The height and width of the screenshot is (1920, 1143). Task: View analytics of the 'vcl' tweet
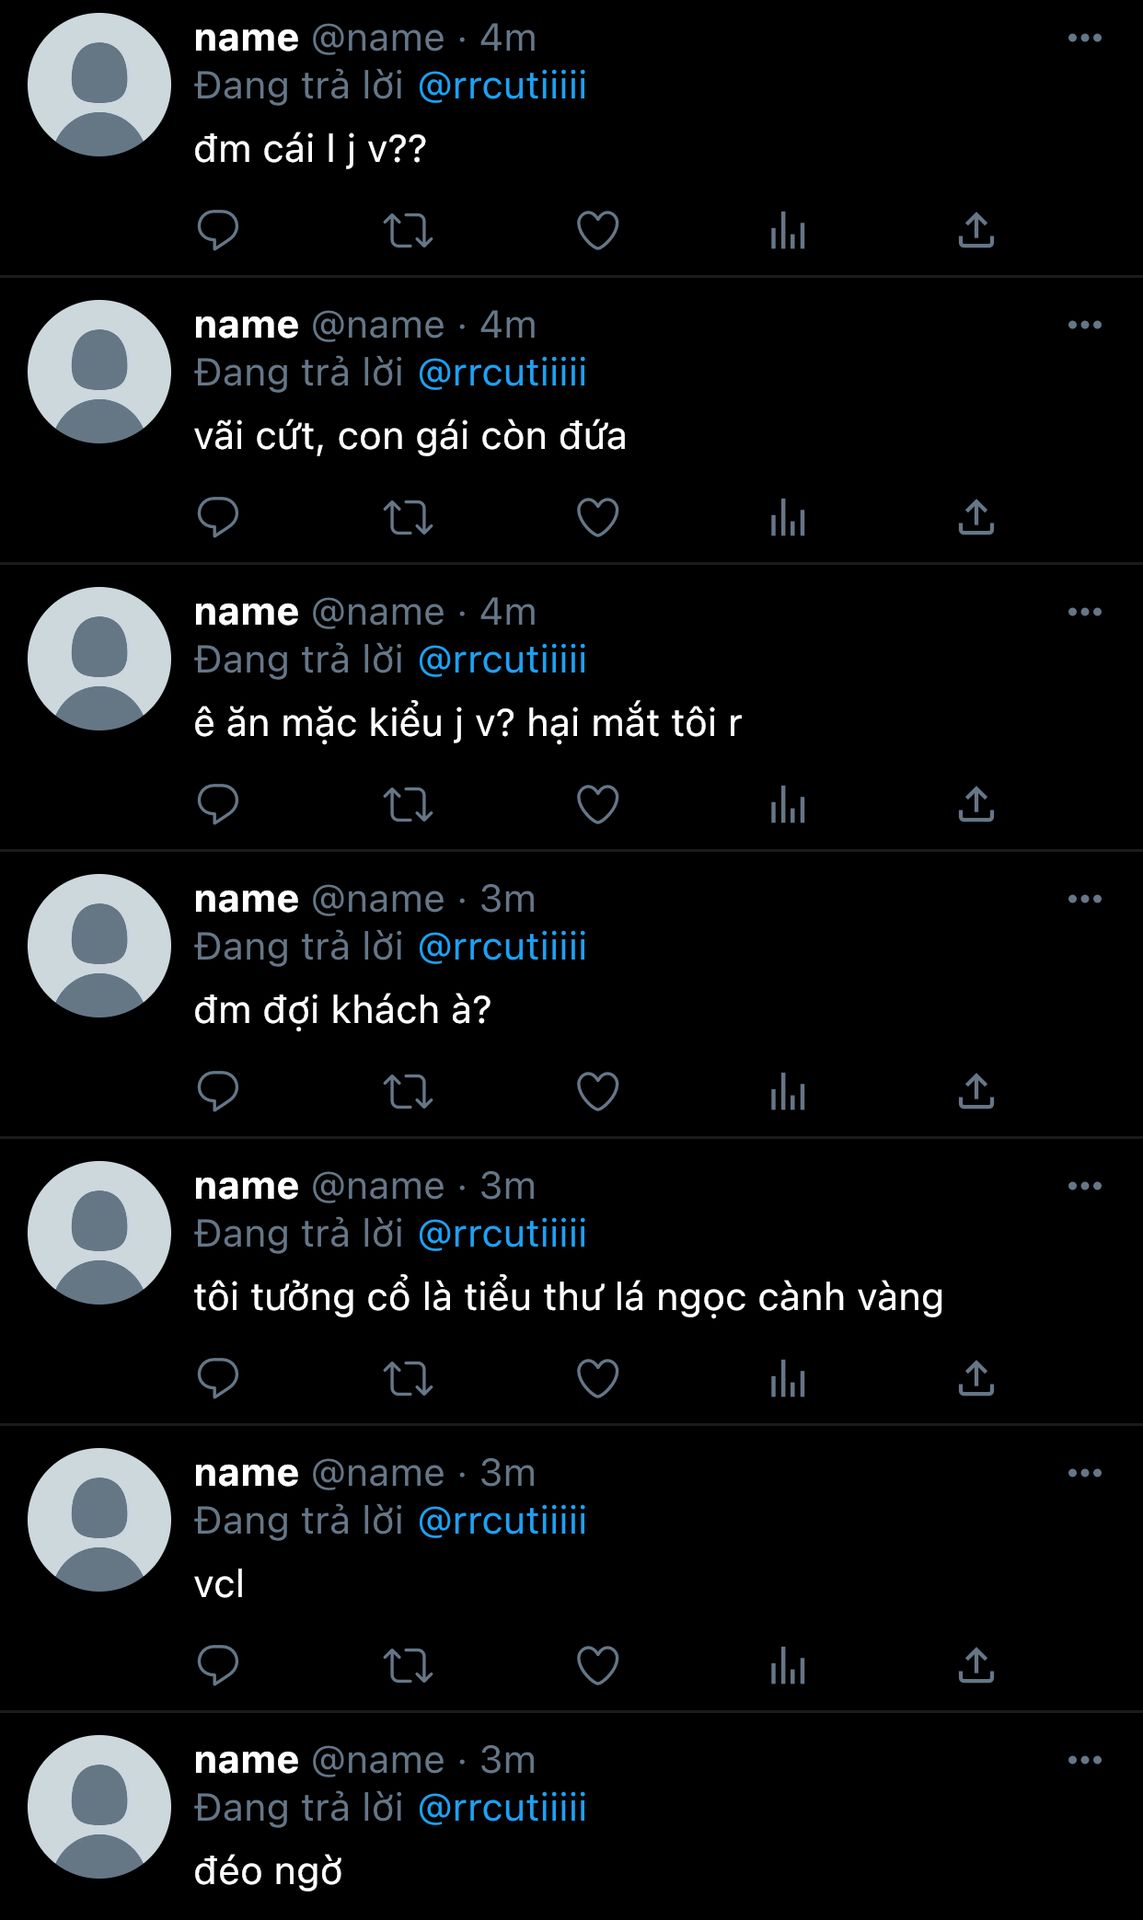[788, 1666]
